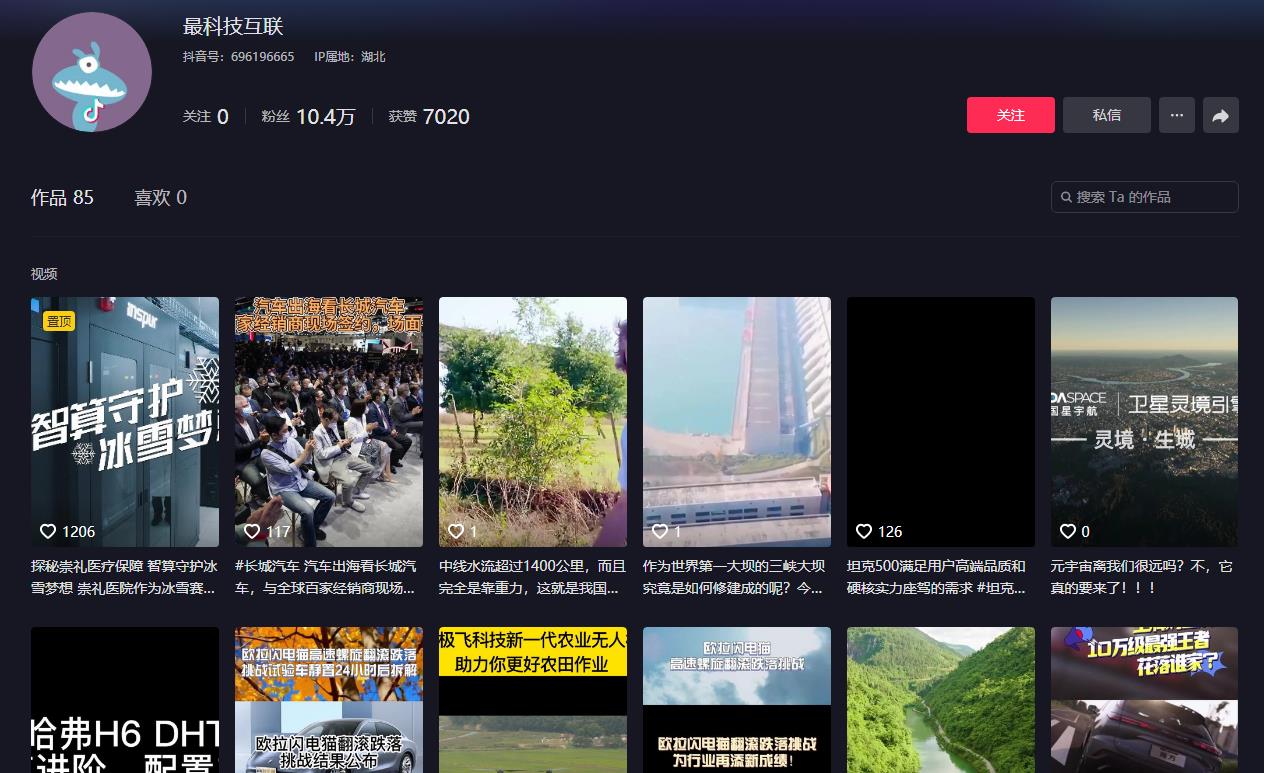The height and width of the screenshot is (773, 1264).
Task: Open caption 元宇宙离我们很远吗
Action: [x=1144, y=577]
